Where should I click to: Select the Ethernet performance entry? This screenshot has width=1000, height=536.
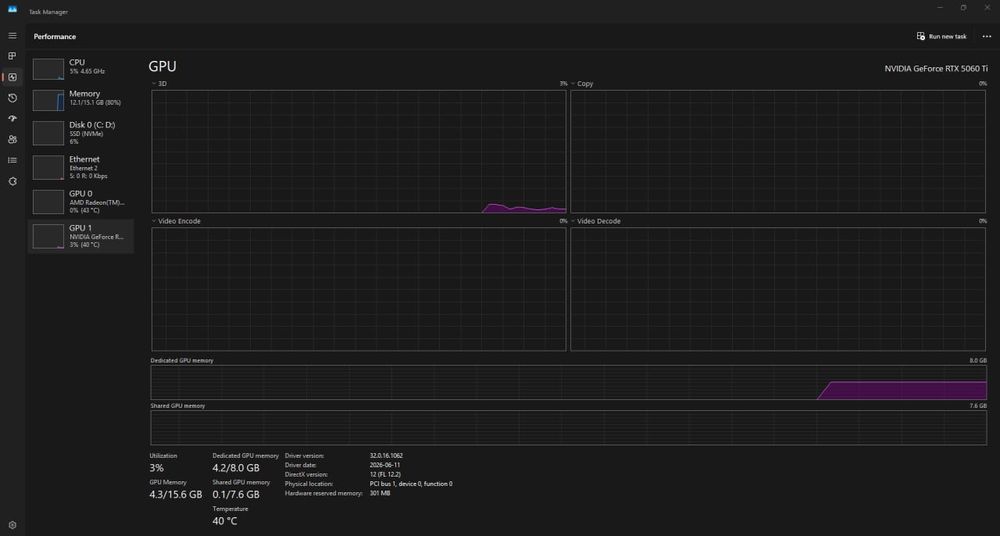[x=80, y=167]
